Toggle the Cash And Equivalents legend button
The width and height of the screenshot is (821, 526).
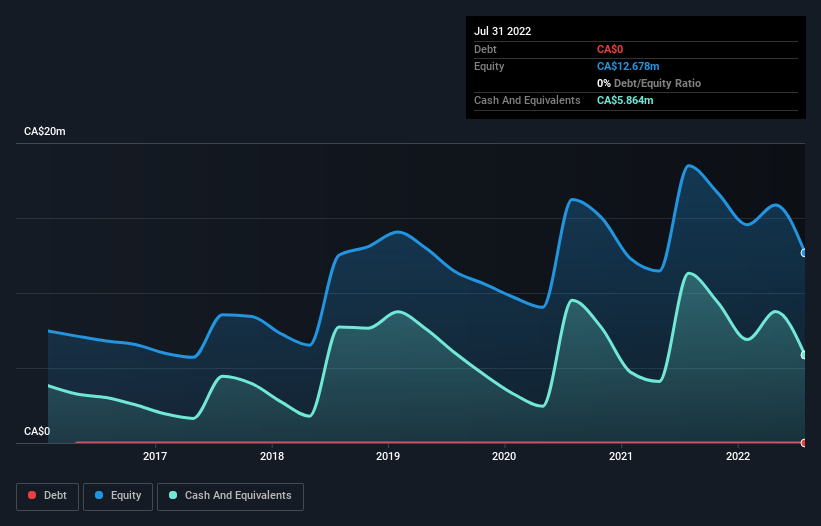[x=230, y=496]
